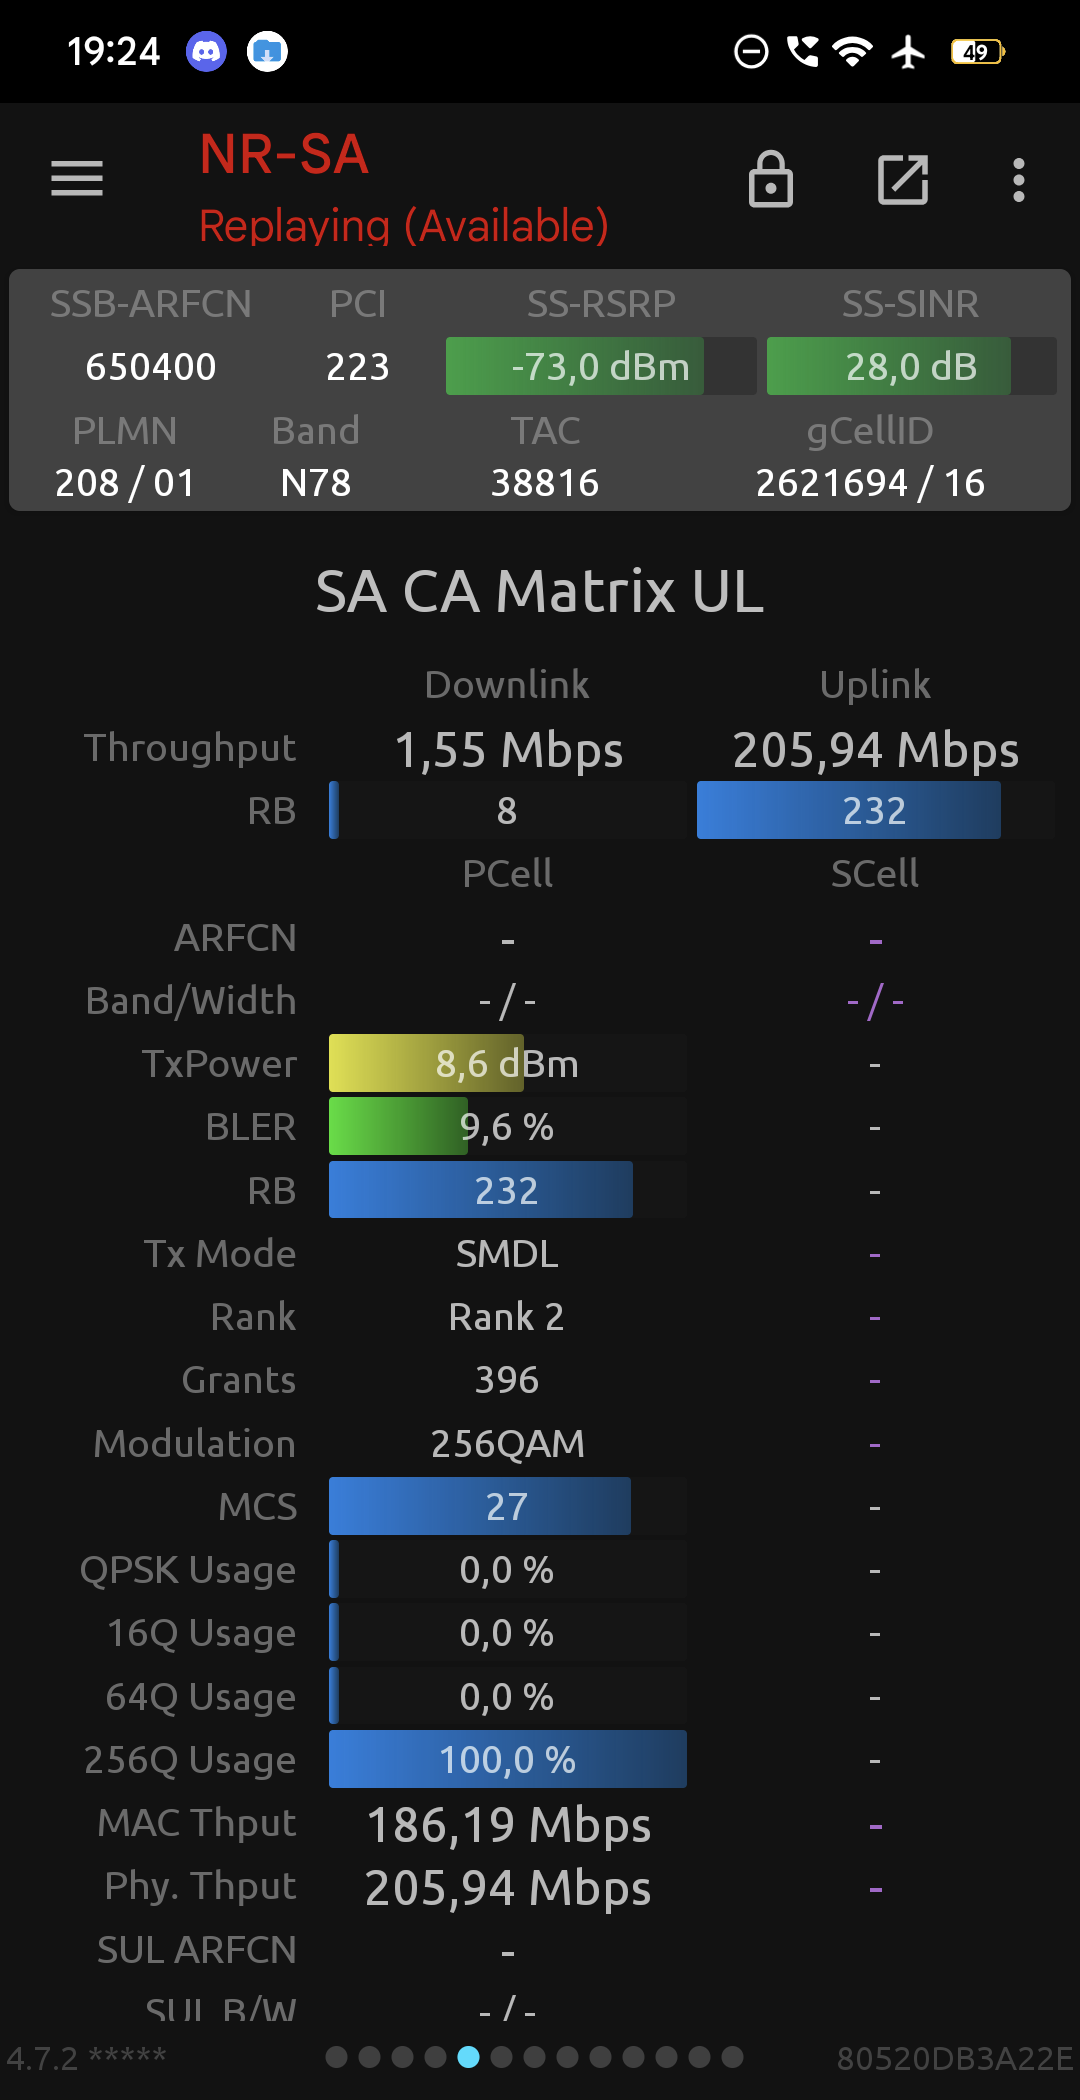Tap the Replaying (Available) status text
The height and width of the screenshot is (2100, 1080).
click(x=404, y=226)
